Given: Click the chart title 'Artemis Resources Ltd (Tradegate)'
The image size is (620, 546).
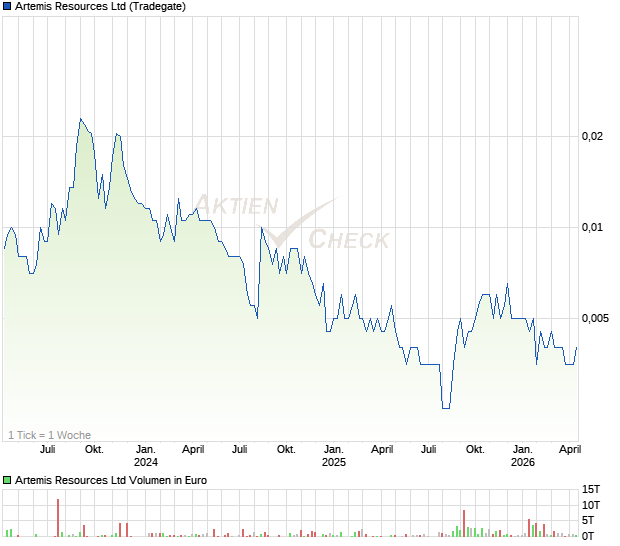Looking at the screenshot, I should coord(100,6).
